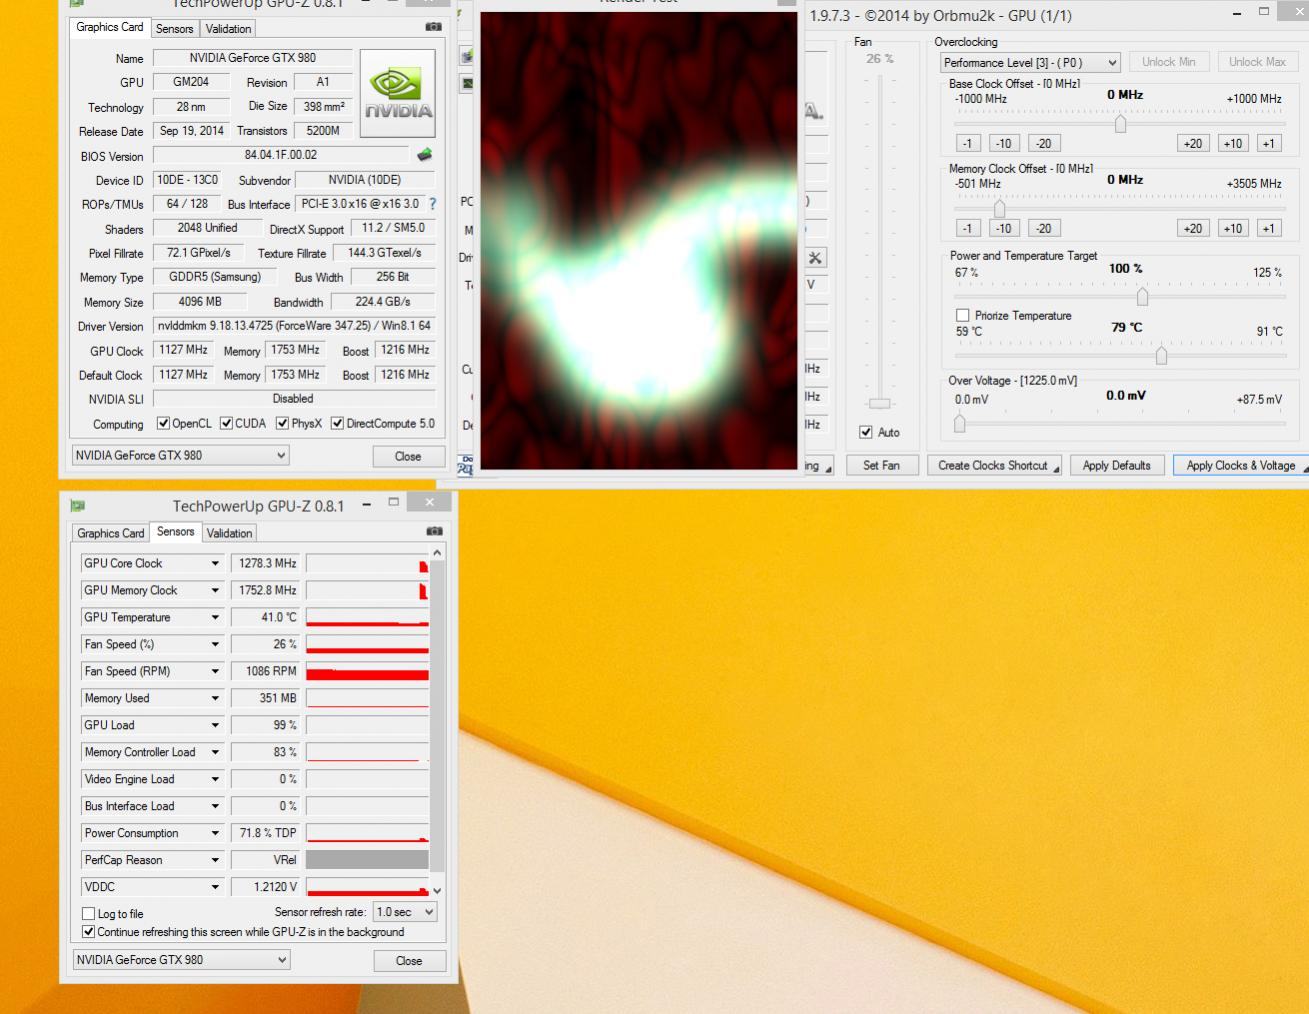Screen dimensions: 1309x1014
Task: Uncheck the Auto fan checkbox
Action: [866, 432]
